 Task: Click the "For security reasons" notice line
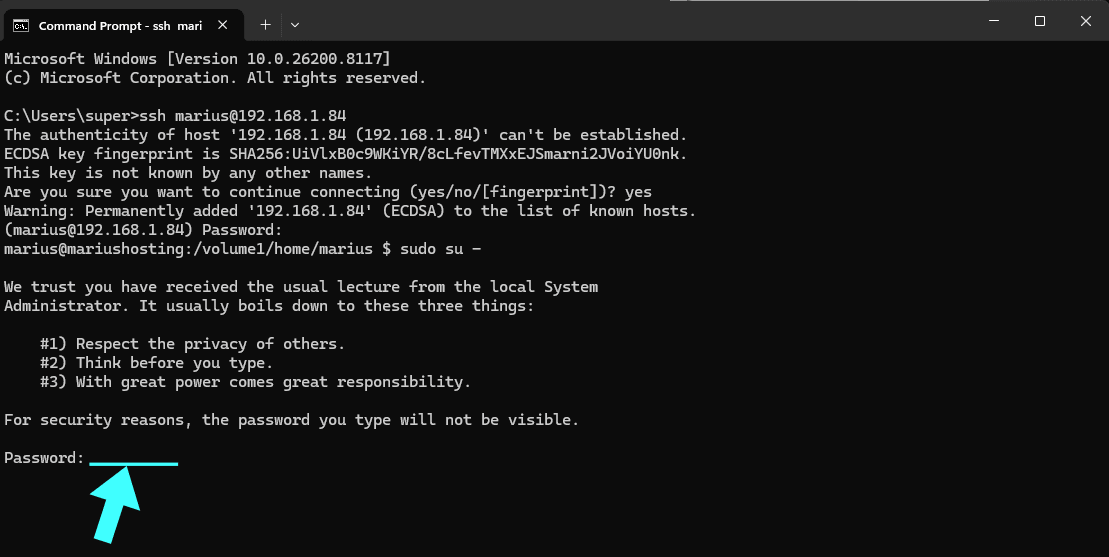click(291, 420)
